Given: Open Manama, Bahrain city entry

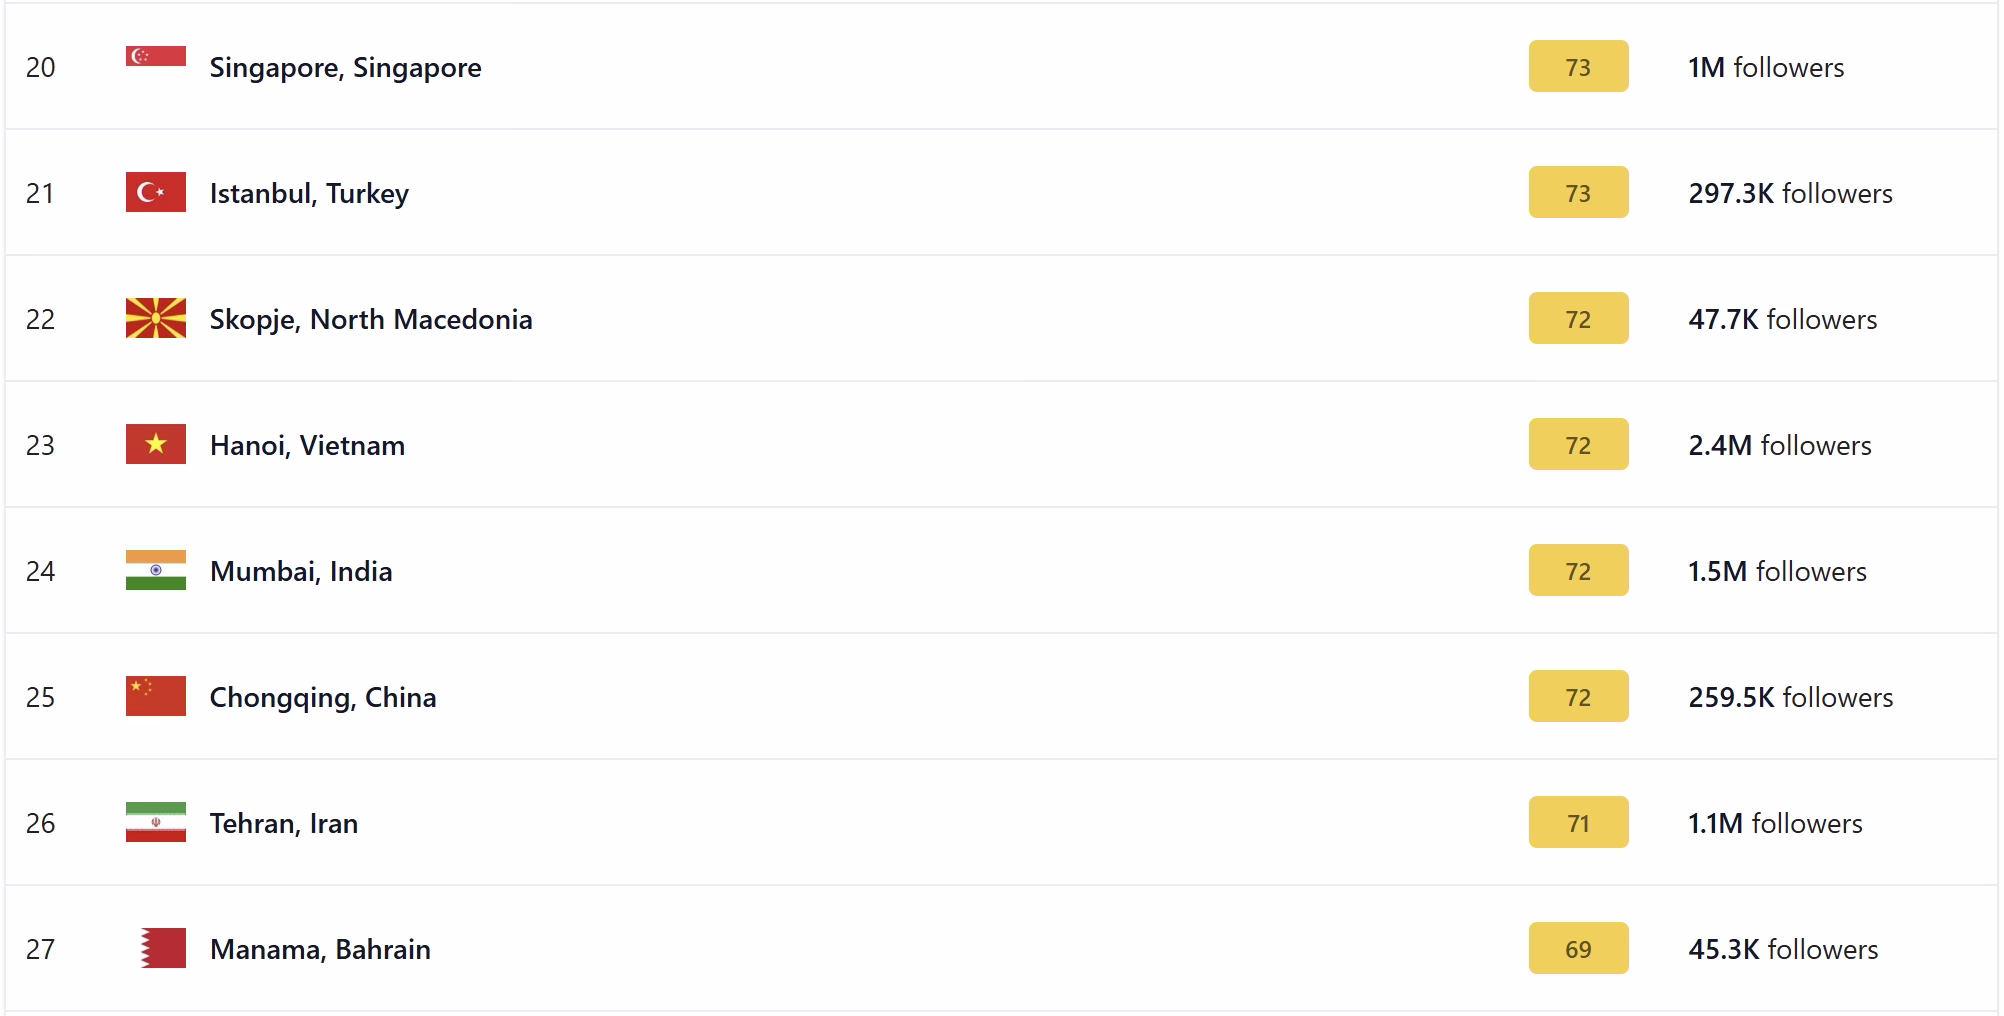Looking at the screenshot, I should [x=320, y=949].
